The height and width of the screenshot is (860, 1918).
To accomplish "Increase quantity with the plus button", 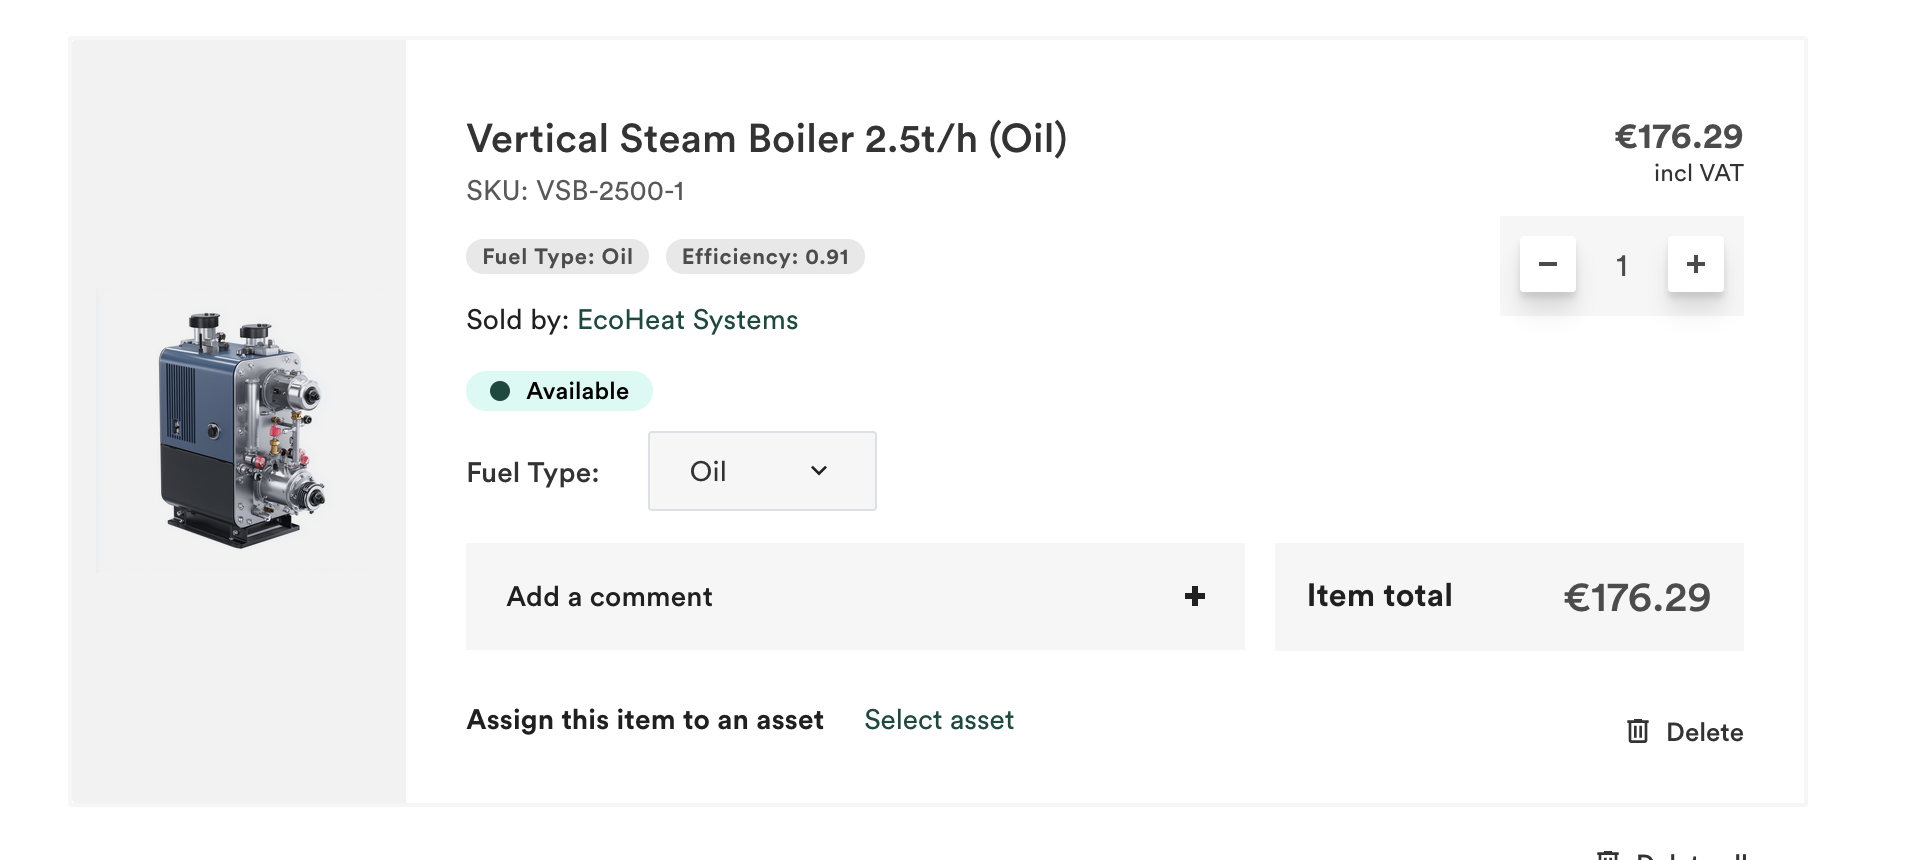I will point(1695,265).
